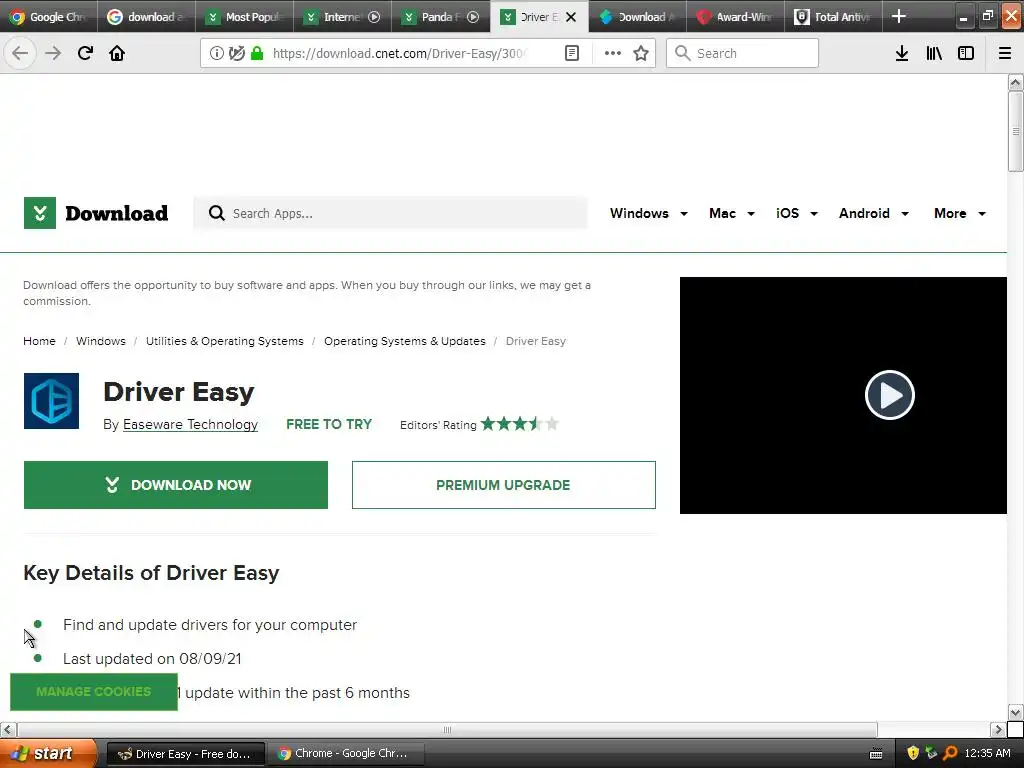1024x768 pixels.
Task: Click the PREMIUM UPGRADE button
Action: click(504, 485)
